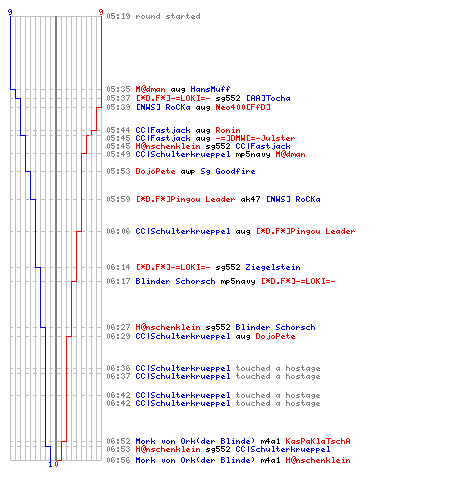This screenshot has height=500, width=450.
Task: Select the 06:29 timestamp marker
Action: [118, 336]
